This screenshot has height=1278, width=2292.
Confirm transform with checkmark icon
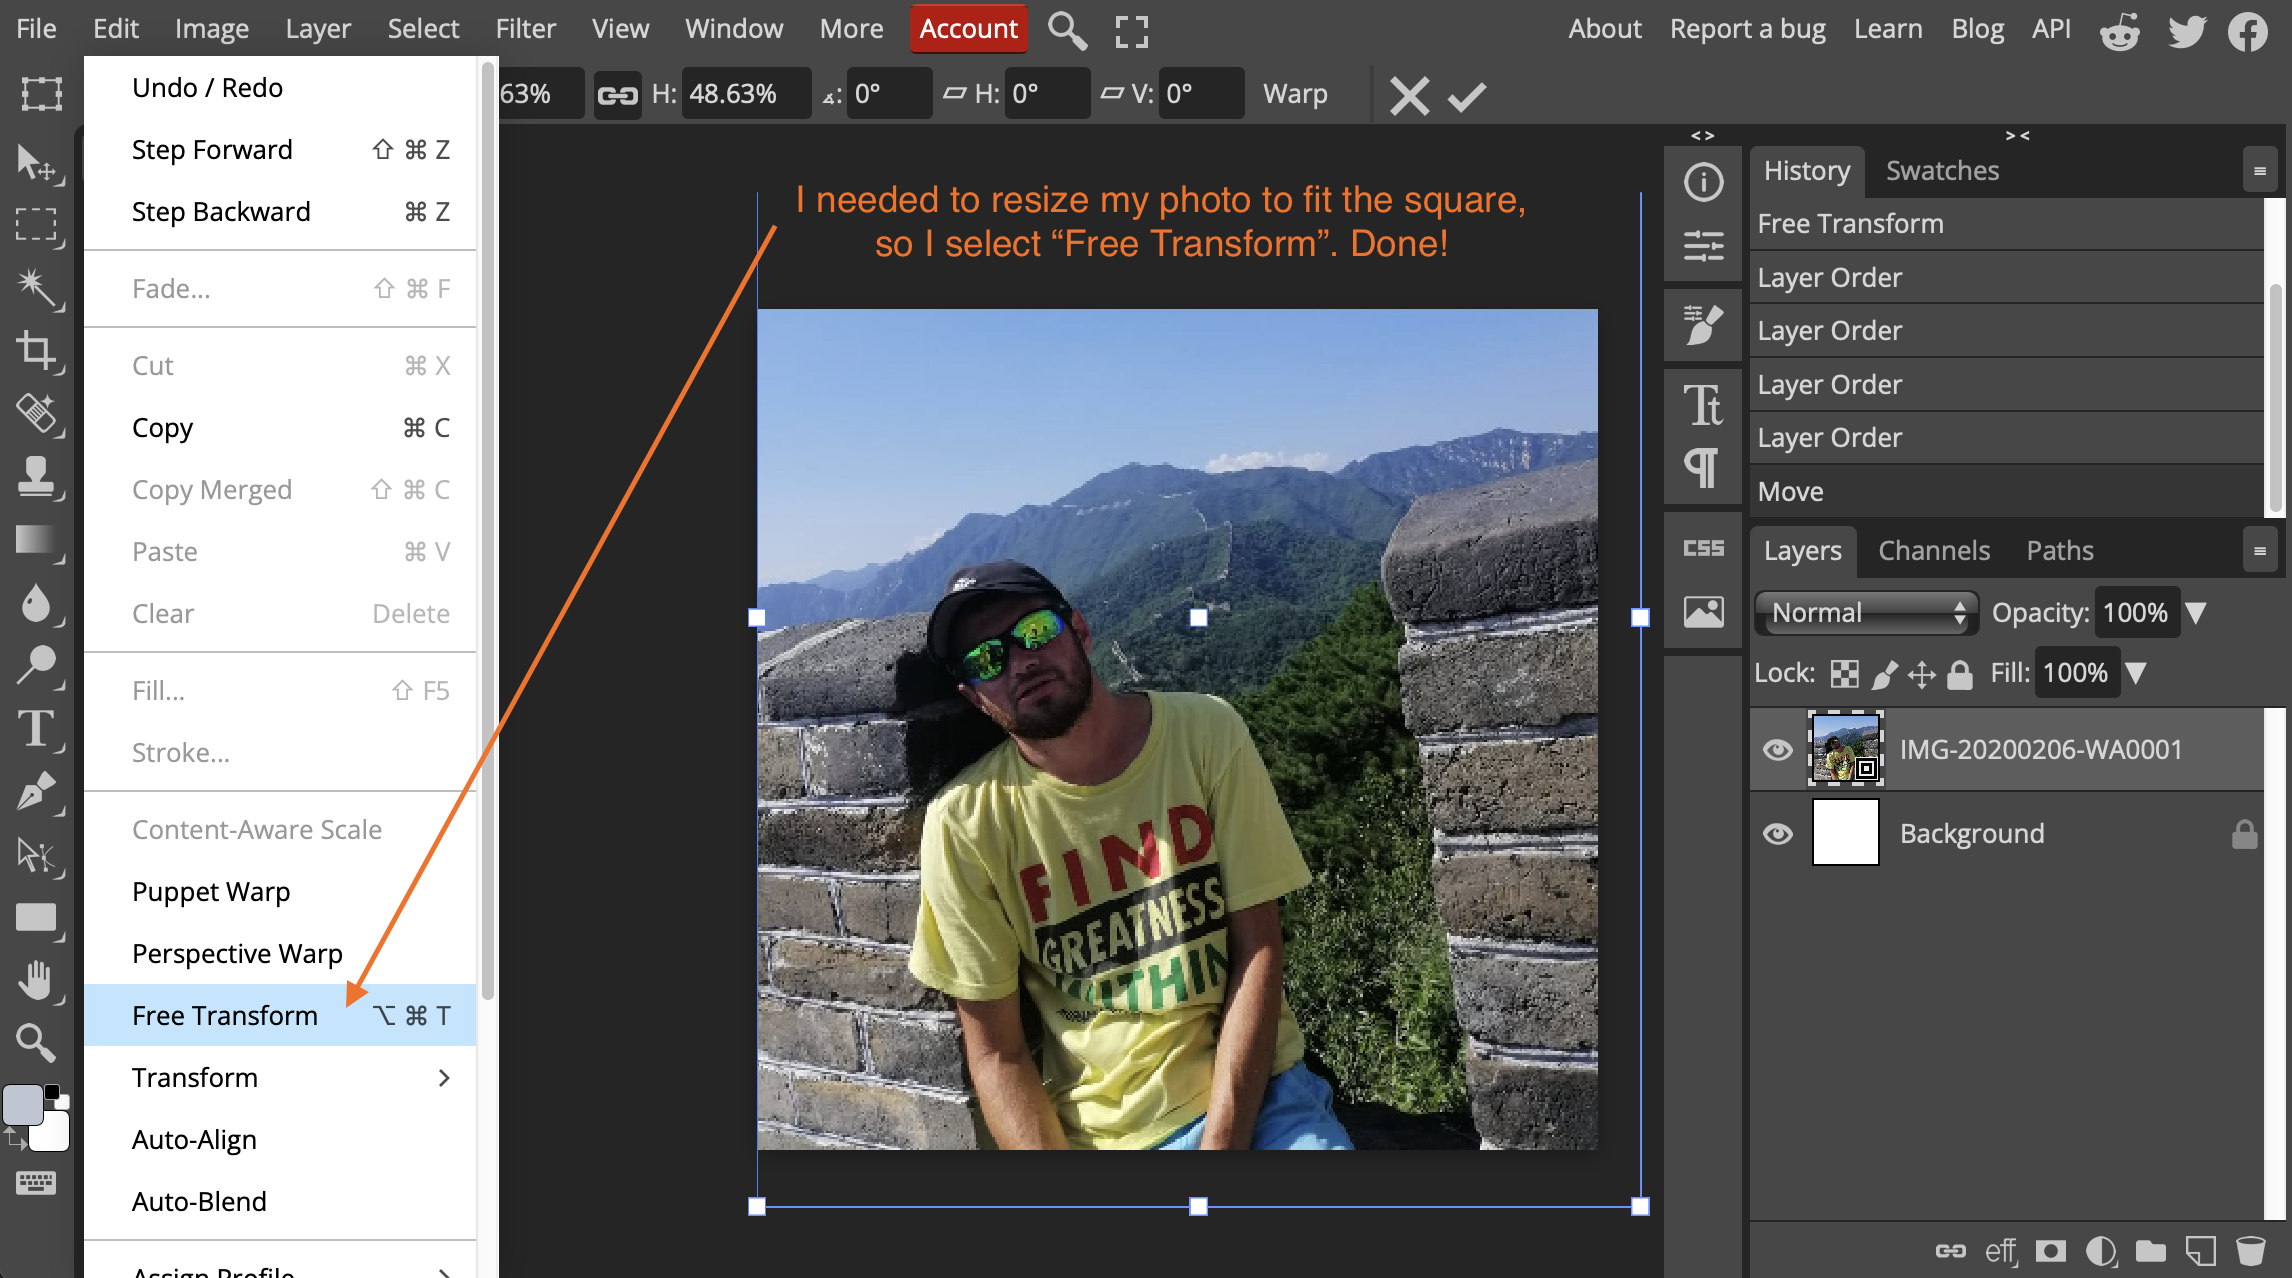pyautogui.click(x=1467, y=96)
